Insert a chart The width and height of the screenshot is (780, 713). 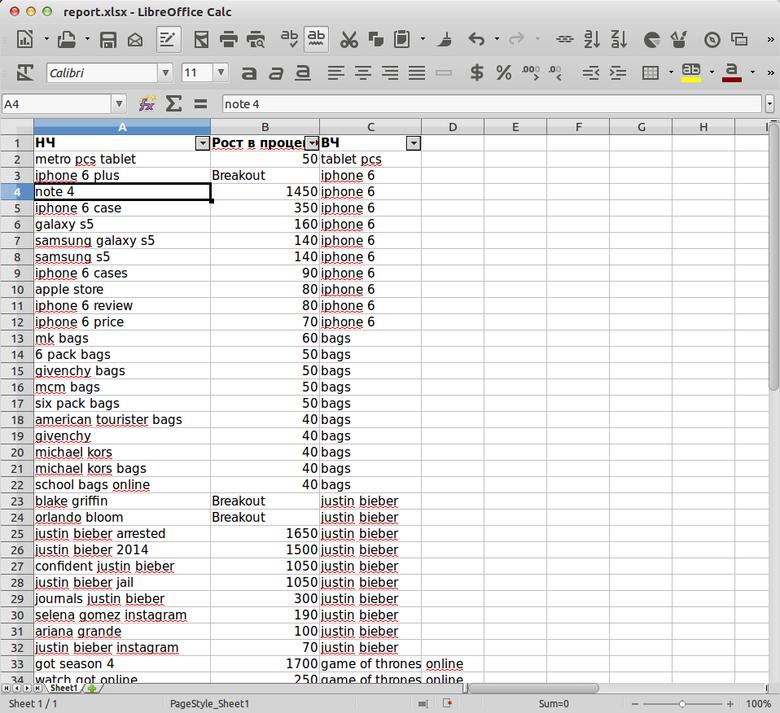click(x=651, y=39)
